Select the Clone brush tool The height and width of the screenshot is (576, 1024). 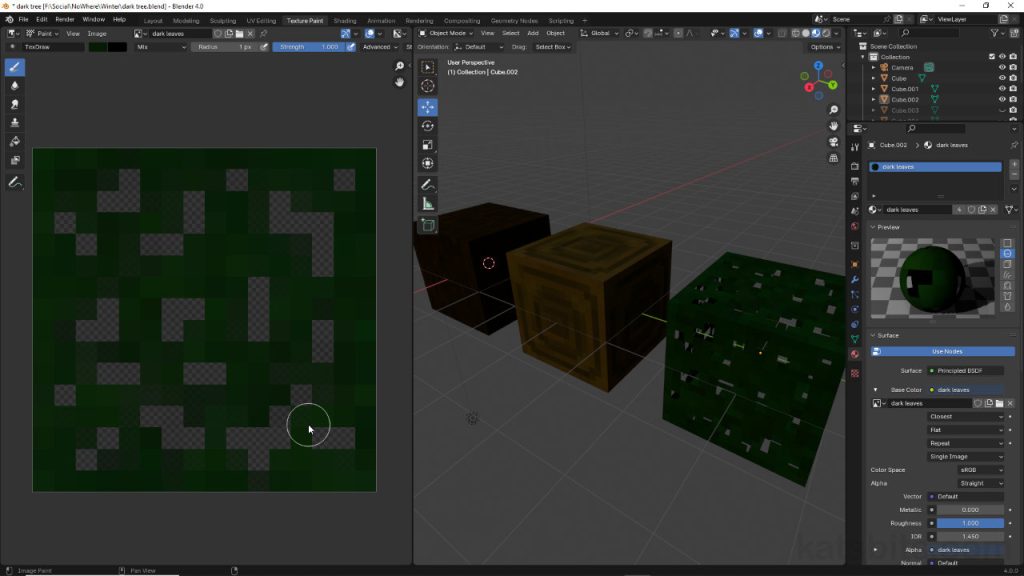click(14, 122)
